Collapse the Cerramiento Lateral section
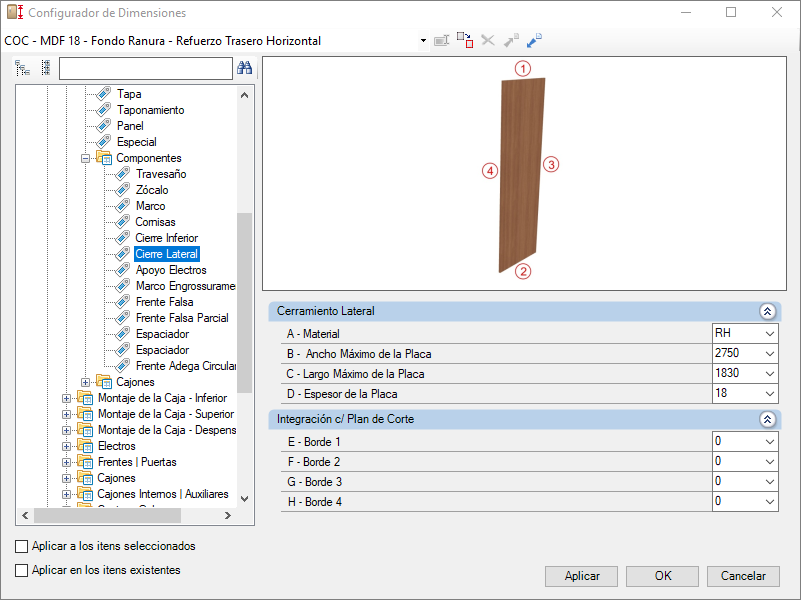The width and height of the screenshot is (801, 600). click(767, 311)
